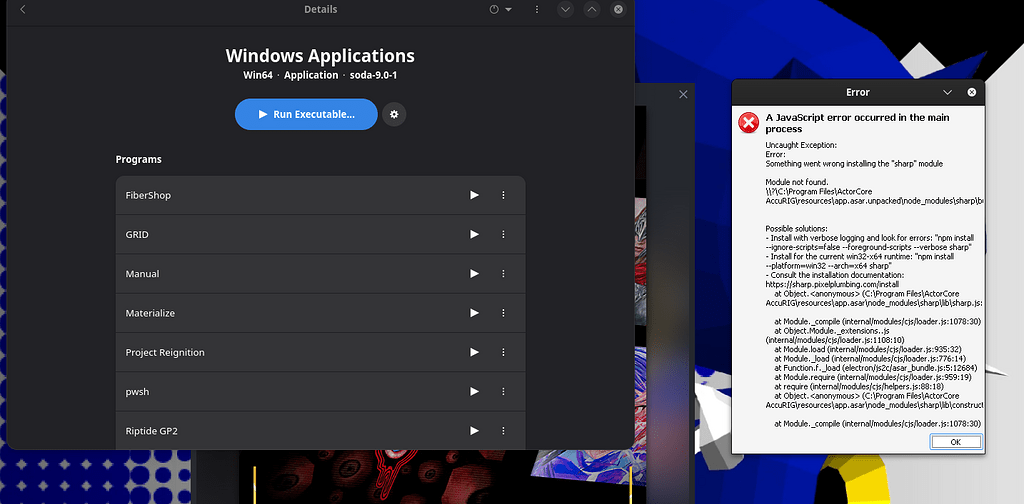Screen dimensions: 1024x504
Task: Open the Manual options menu
Action: point(504,274)
